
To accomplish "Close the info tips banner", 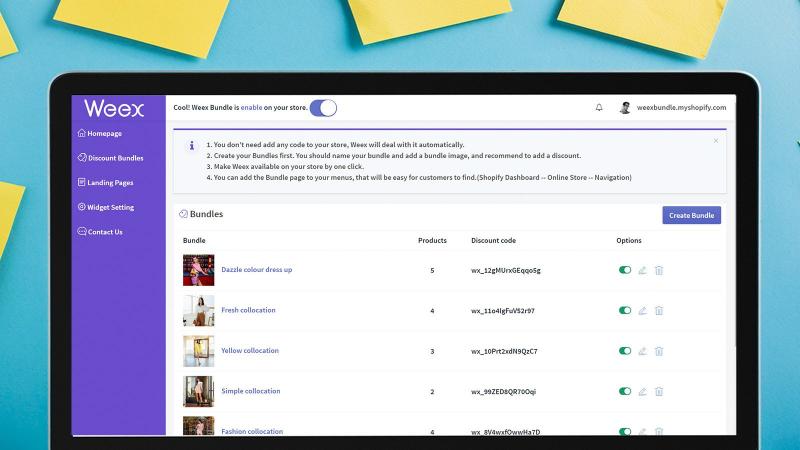I will pyautogui.click(x=716, y=141).
